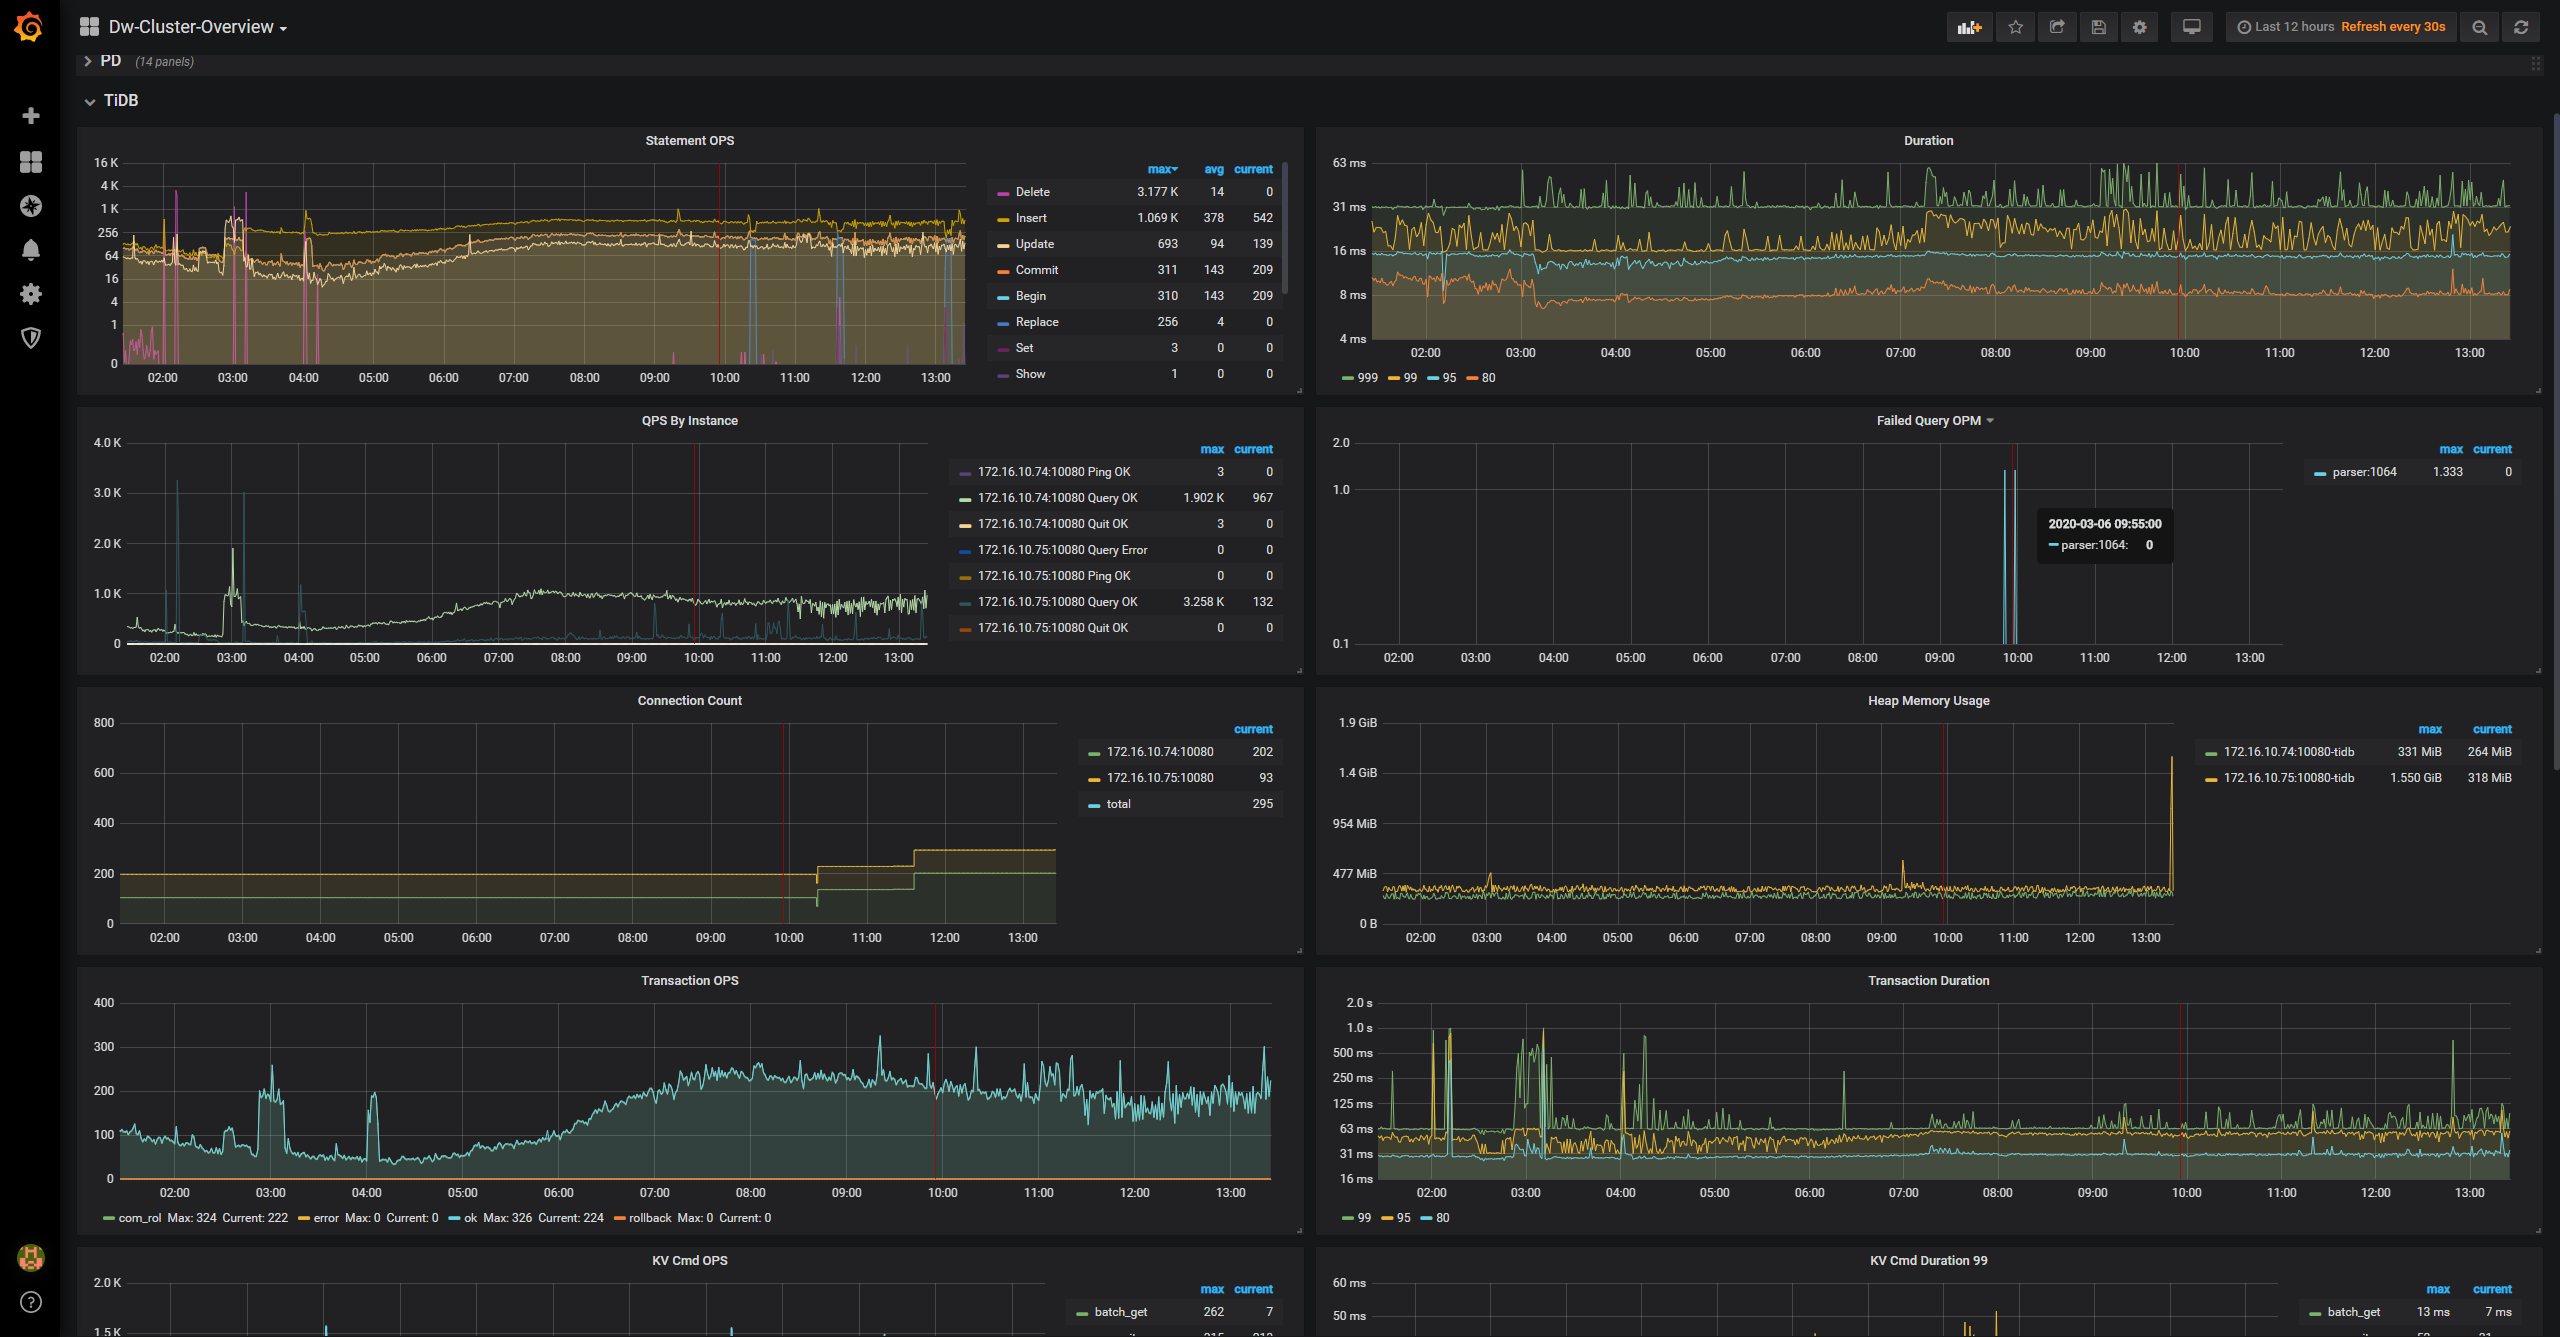Expand the PD row
Viewport: 2560px width, 1337px height.
(x=110, y=61)
